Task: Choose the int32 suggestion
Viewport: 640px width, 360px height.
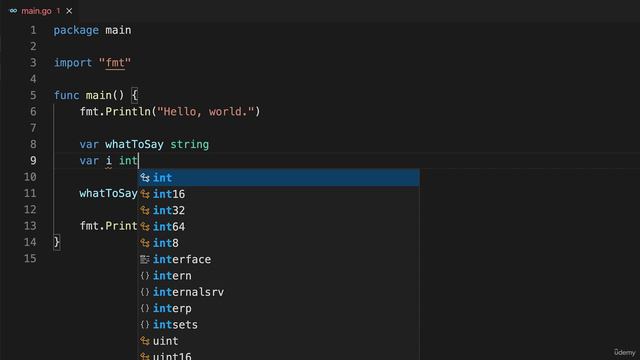Action: coord(279,210)
